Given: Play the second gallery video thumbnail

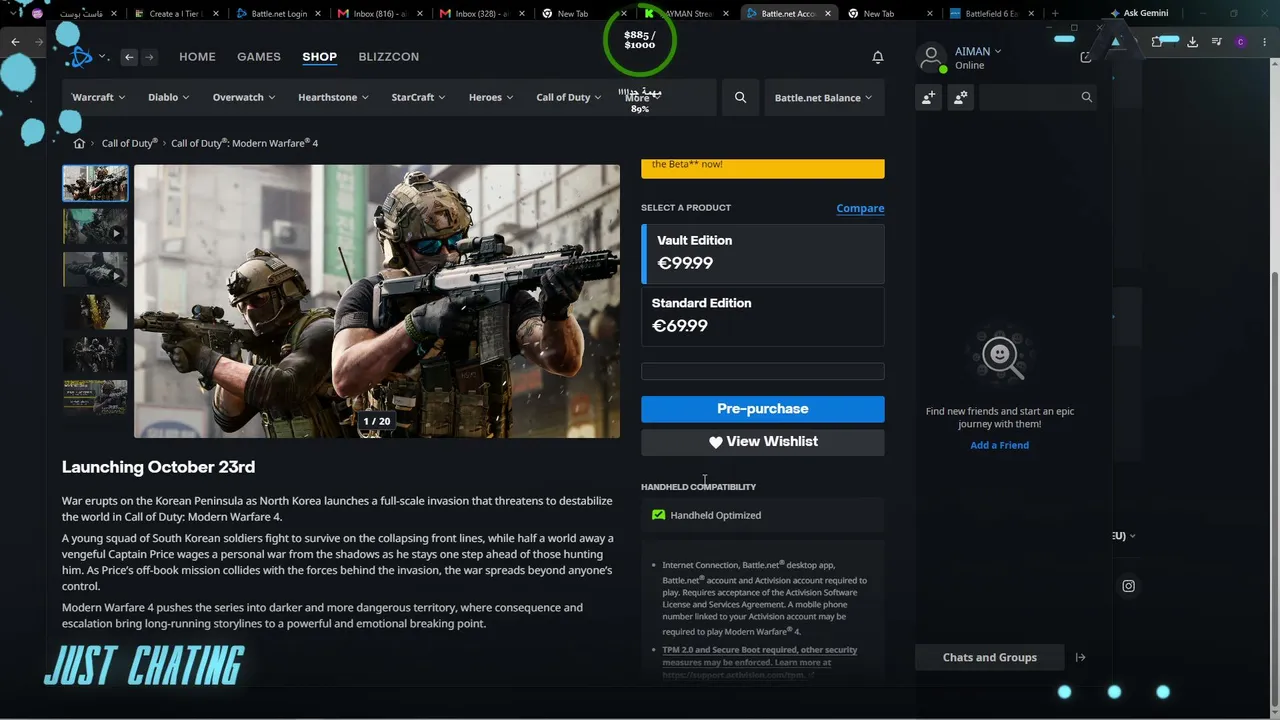Looking at the screenshot, I should 95,227.
